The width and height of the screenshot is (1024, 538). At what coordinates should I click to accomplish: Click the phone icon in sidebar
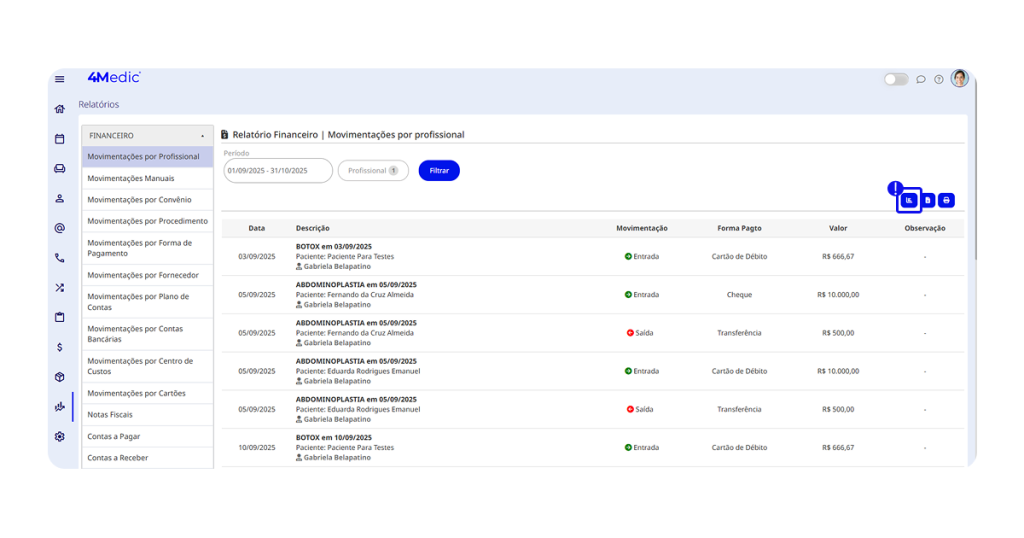coord(60,258)
